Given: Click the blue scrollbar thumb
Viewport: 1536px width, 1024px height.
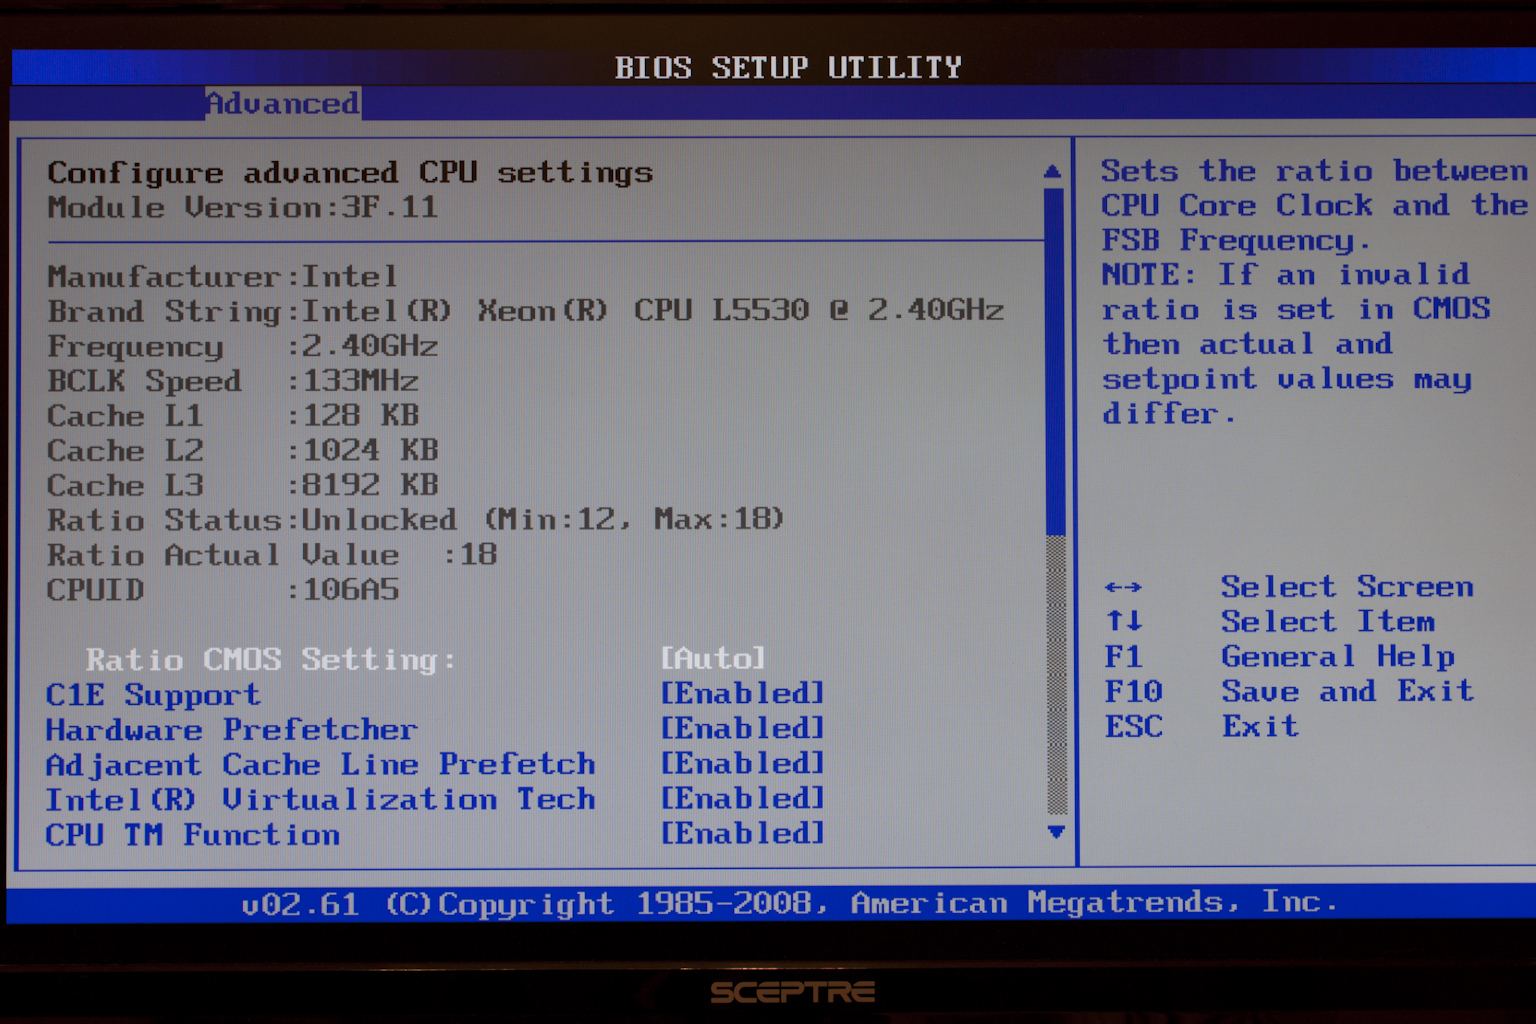Looking at the screenshot, I should pos(1054,360).
